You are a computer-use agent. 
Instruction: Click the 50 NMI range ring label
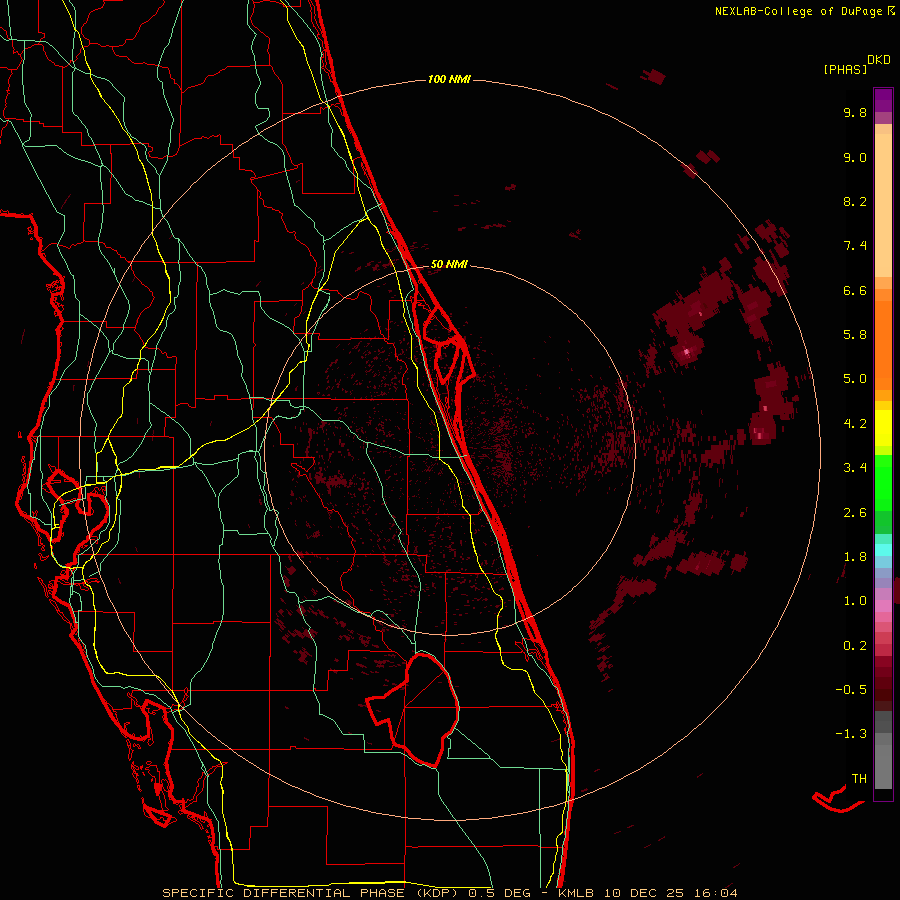pos(449,264)
